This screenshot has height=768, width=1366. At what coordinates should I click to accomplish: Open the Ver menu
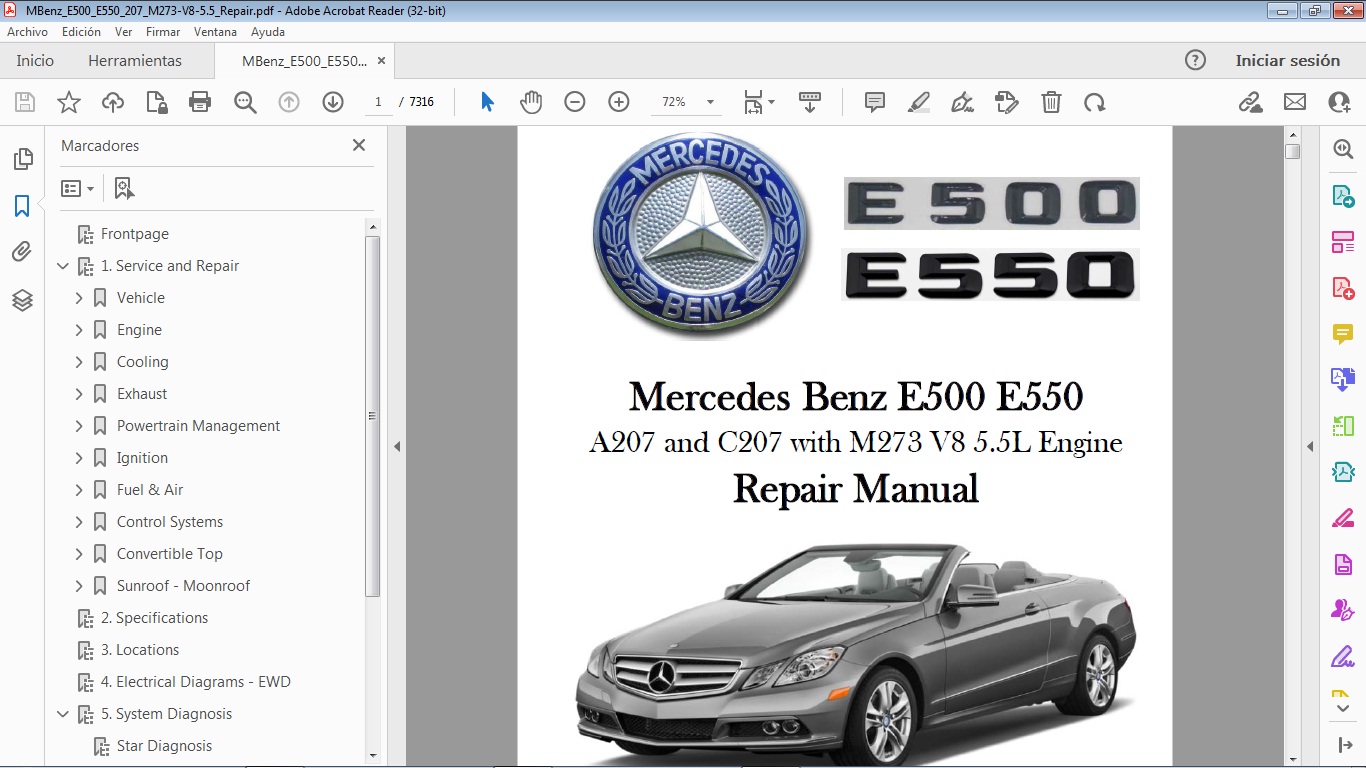(x=123, y=31)
